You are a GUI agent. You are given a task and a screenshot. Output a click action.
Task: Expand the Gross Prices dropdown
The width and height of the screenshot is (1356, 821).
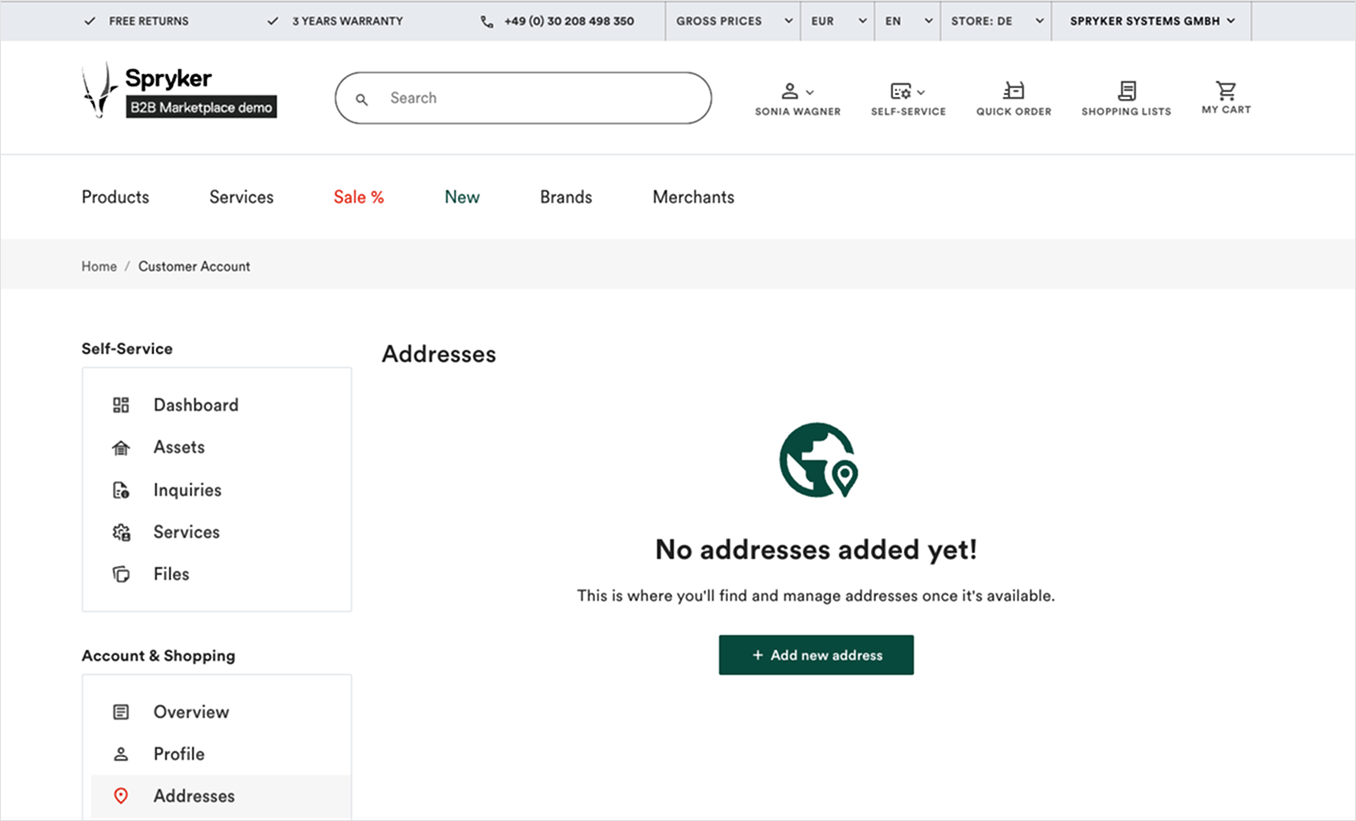pyautogui.click(x=733, y=21)
